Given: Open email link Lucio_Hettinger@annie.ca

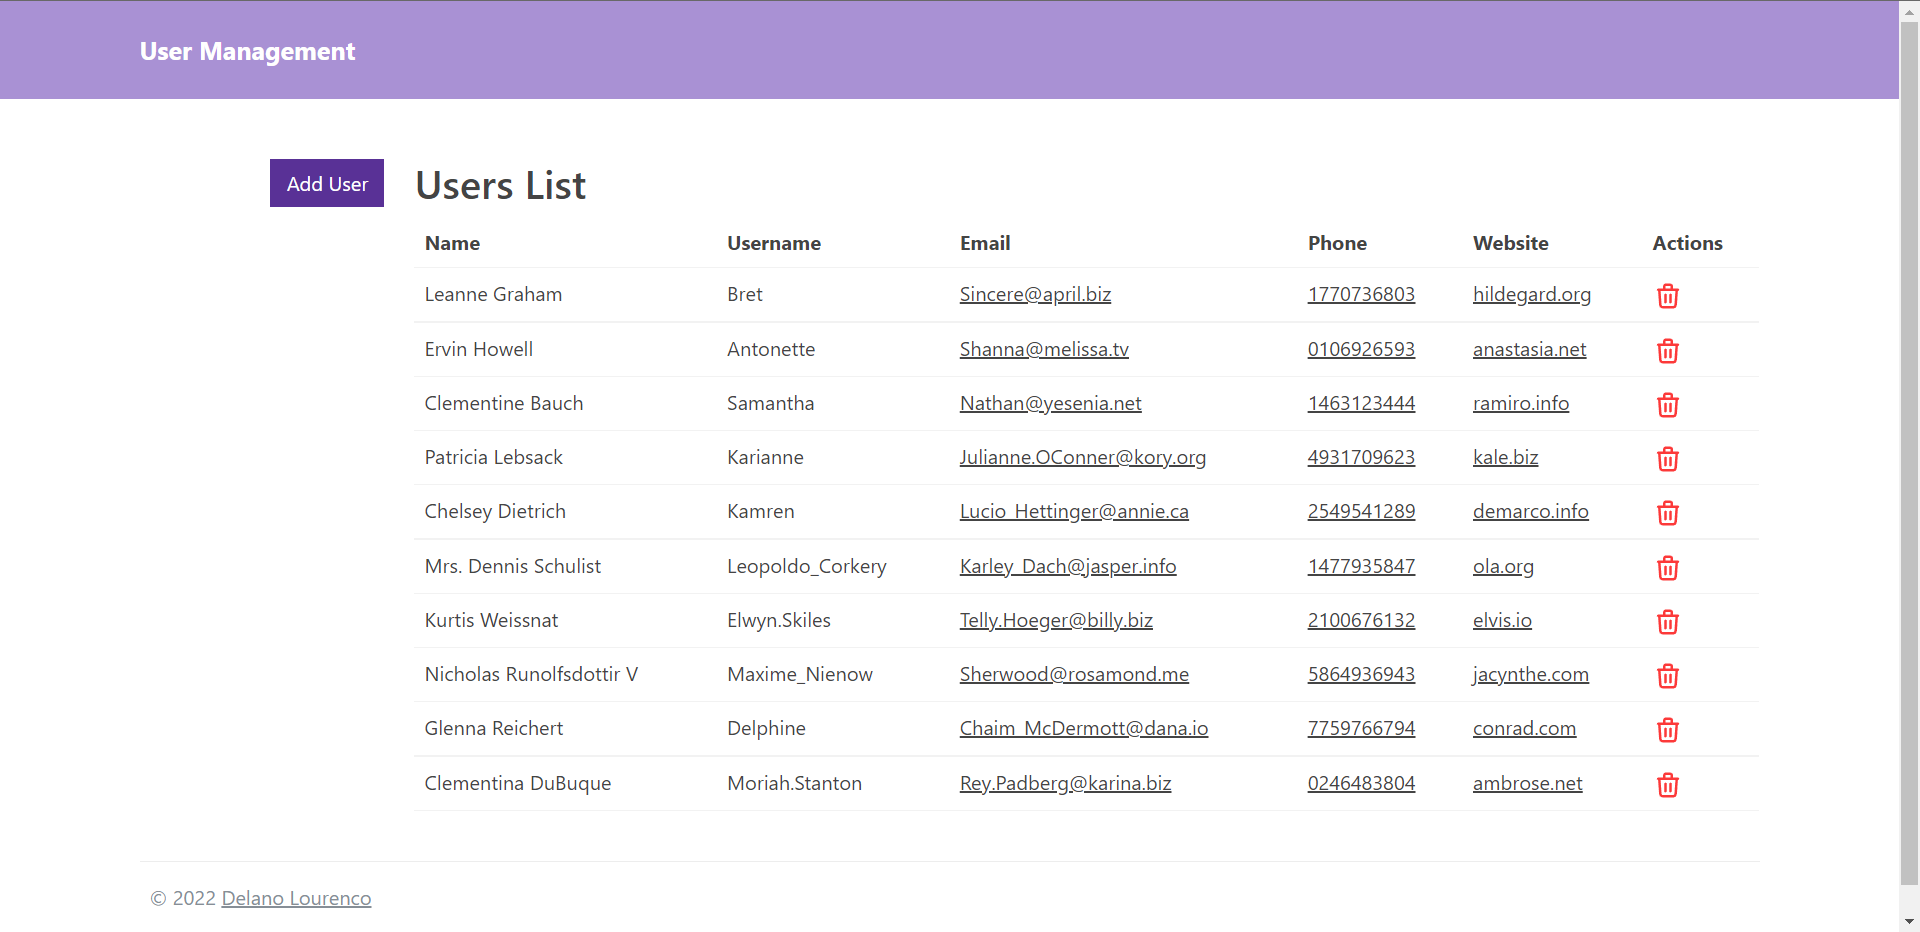Looking at the screenshot, I should (1074, 511).
